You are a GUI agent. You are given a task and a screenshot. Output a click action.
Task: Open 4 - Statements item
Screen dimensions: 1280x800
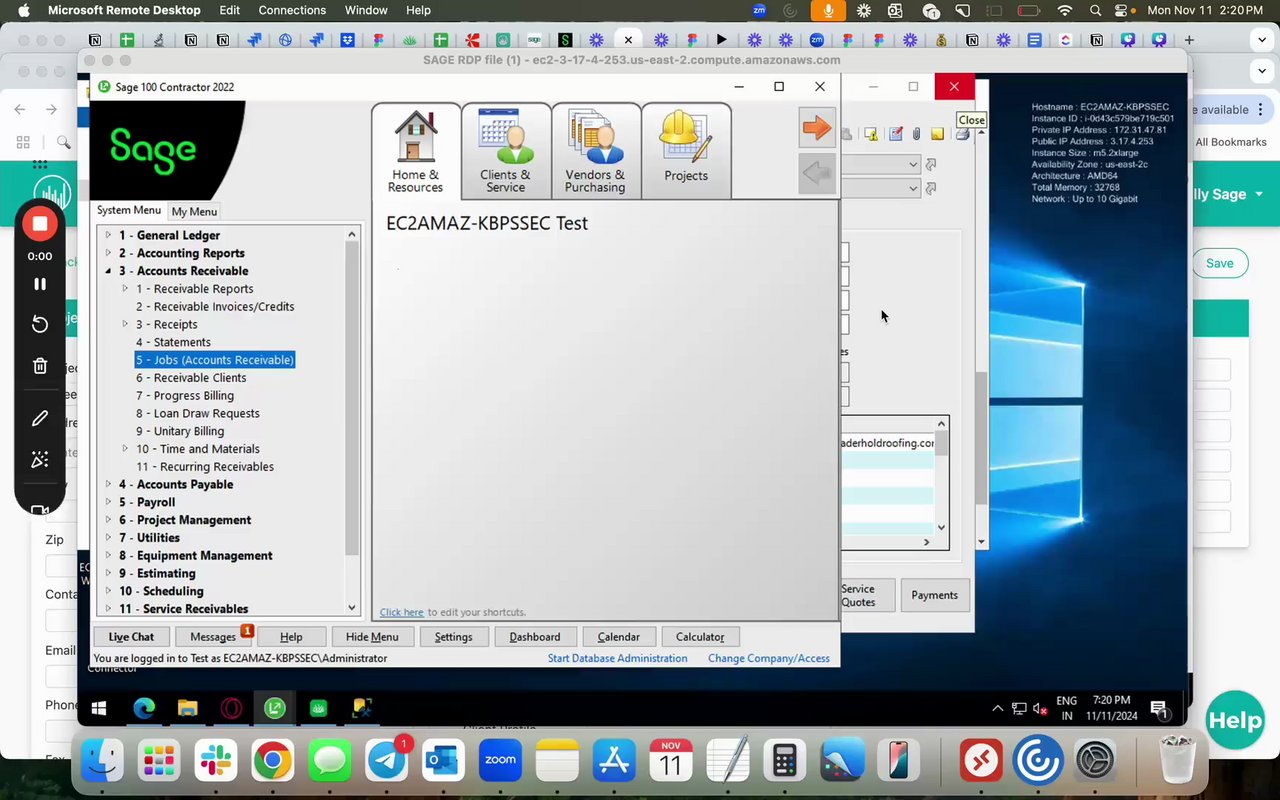pyautogui.click(x=173, y=342)
